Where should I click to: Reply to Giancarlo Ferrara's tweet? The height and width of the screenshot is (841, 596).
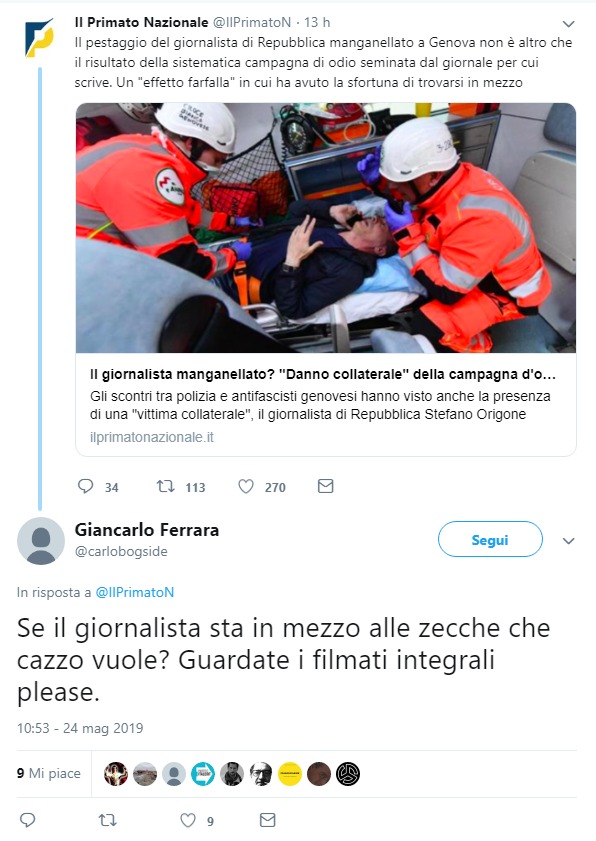click(x=27, y=820)
